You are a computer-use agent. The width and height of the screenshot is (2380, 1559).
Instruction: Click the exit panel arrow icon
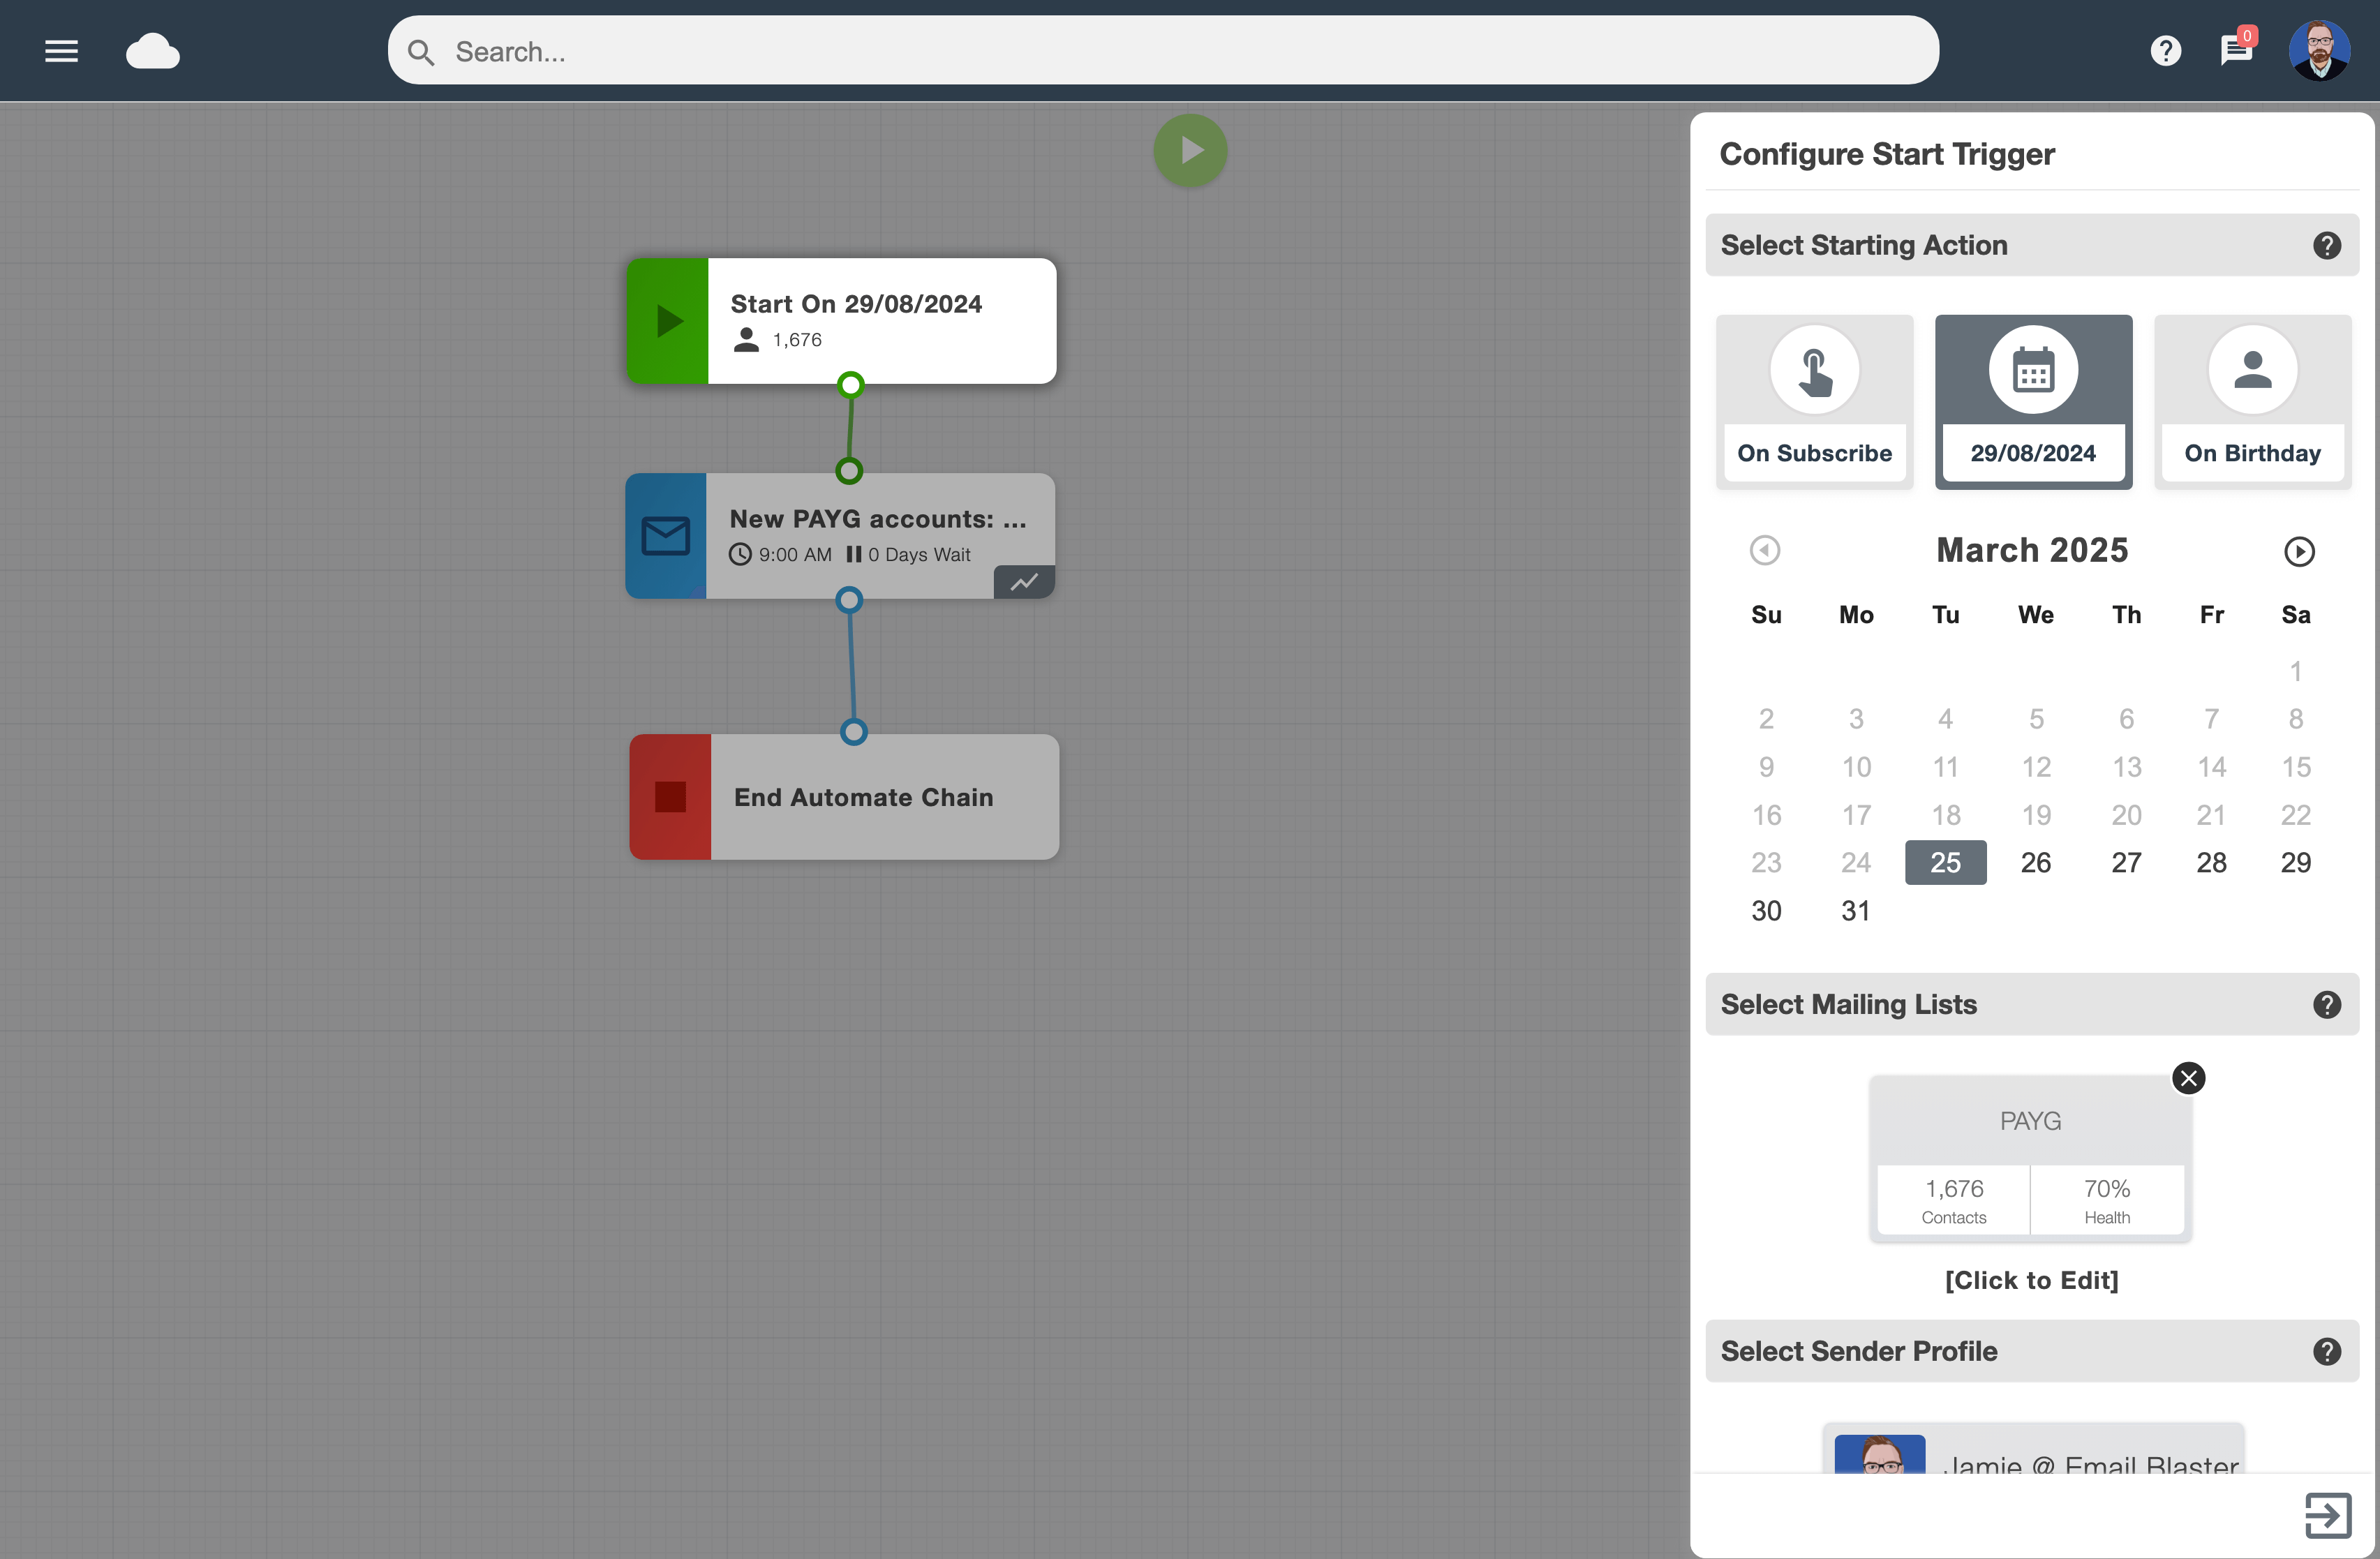[2328, 1515]
